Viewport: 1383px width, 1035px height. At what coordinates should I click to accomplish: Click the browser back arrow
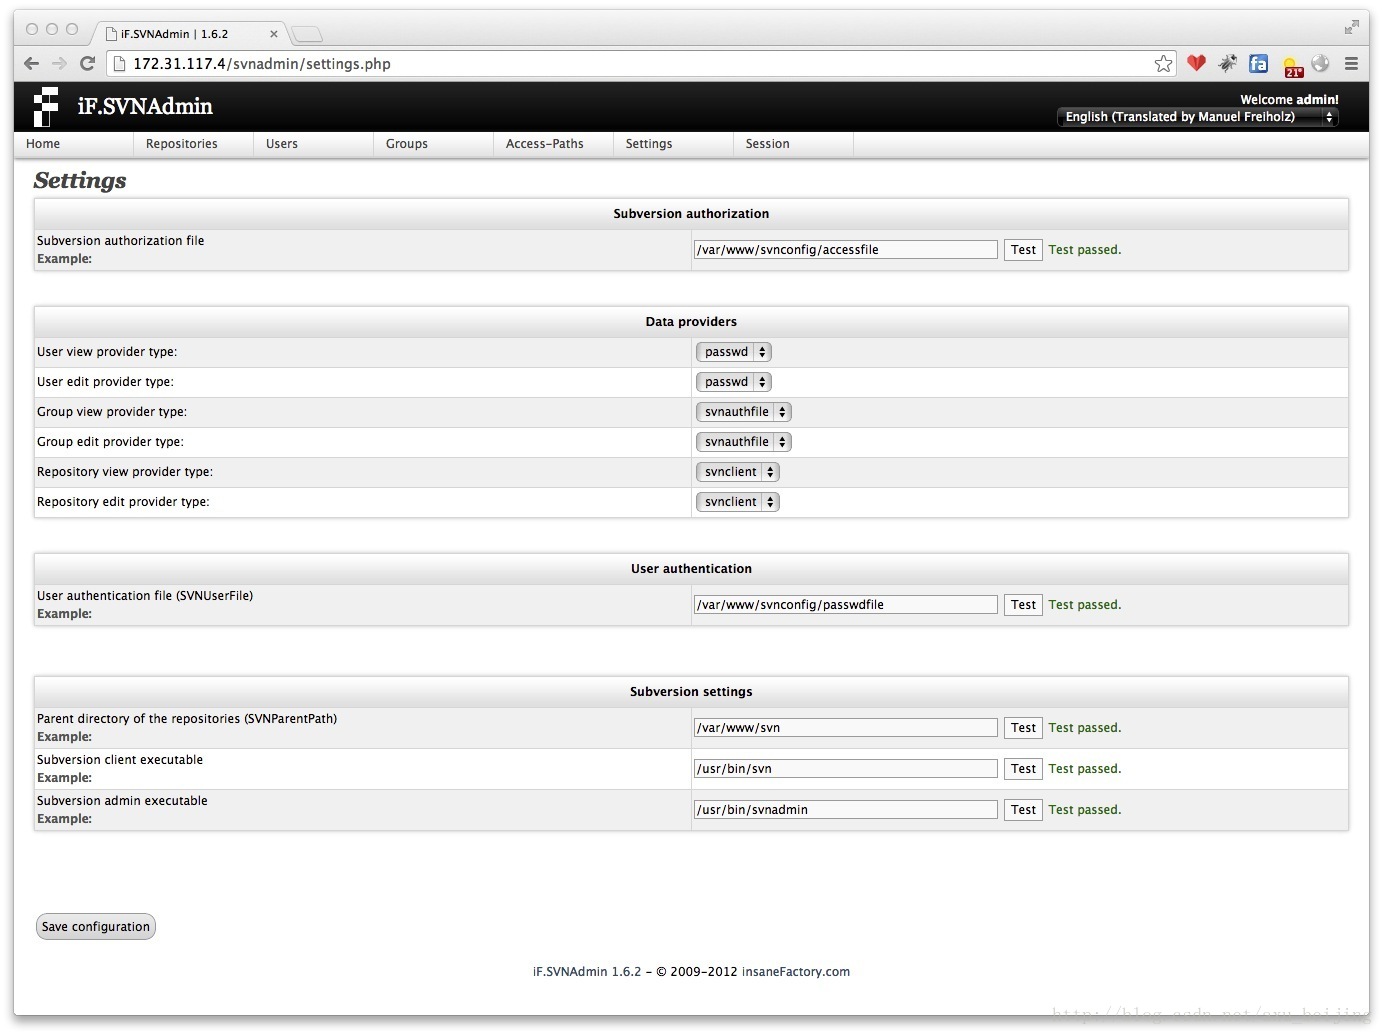click(31, 64)
